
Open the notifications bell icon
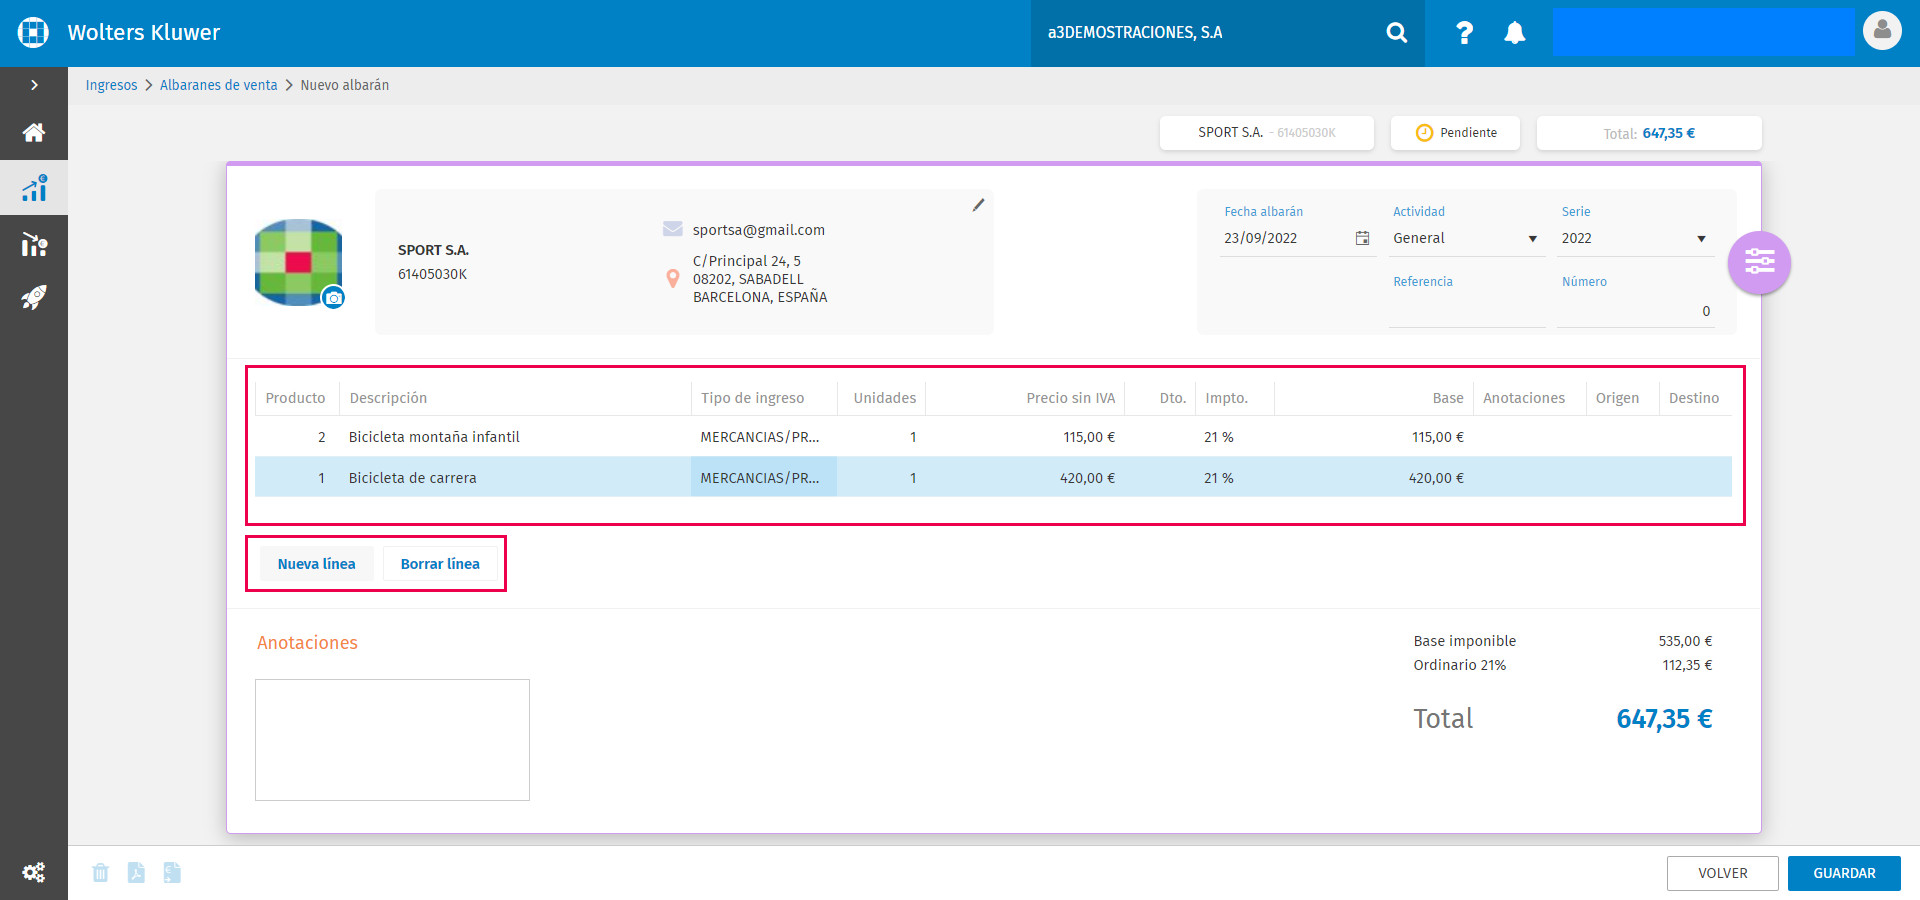[x=1515, y=33]
